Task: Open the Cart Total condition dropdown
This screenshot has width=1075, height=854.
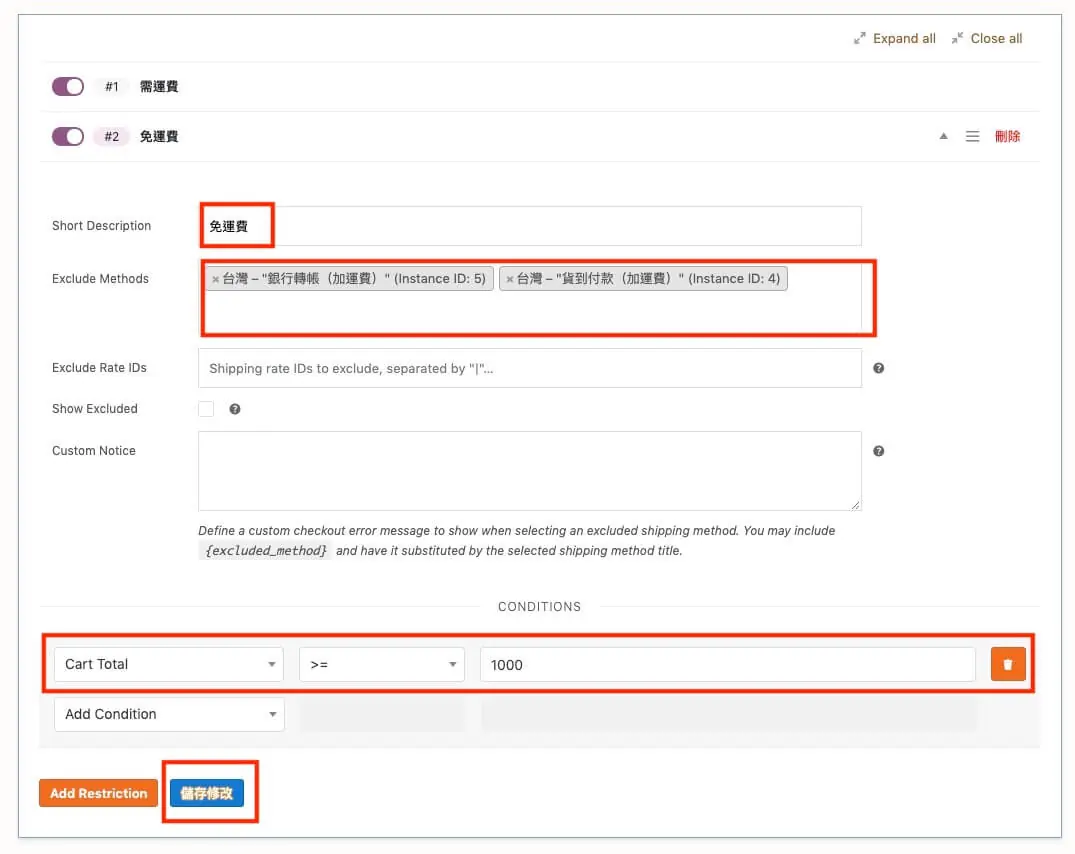Action: 169,664
